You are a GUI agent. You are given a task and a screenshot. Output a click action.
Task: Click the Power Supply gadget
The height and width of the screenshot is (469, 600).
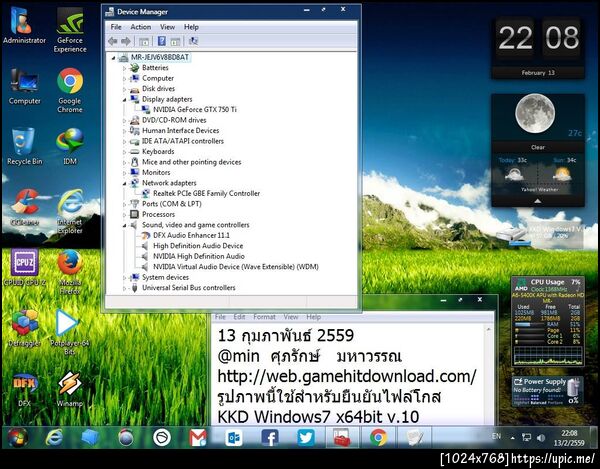(x=548, y=391)
